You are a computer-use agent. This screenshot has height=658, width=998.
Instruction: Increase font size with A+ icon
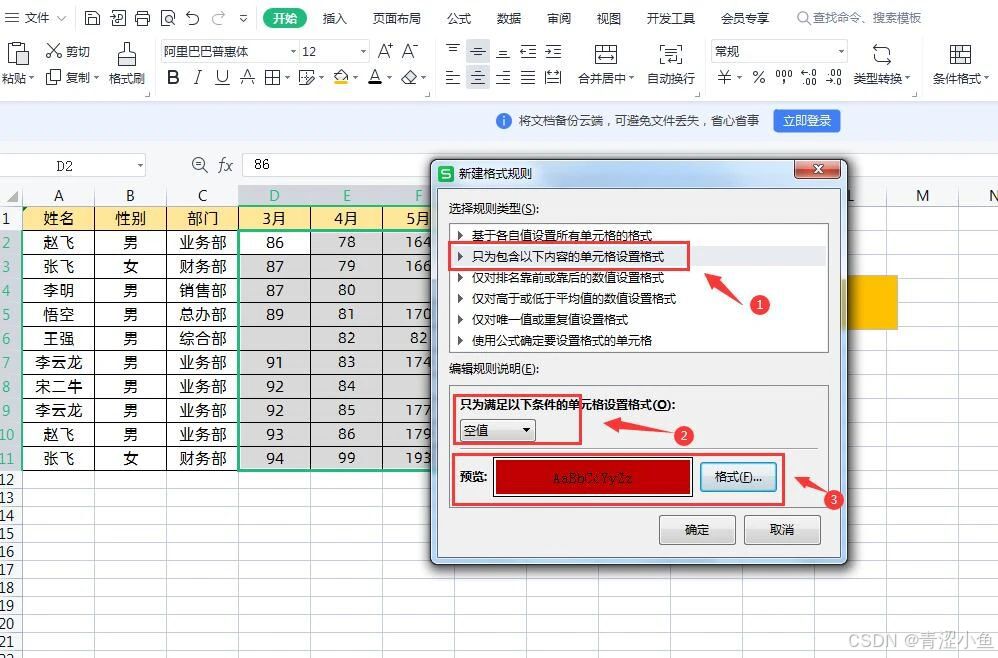(385, 51)
